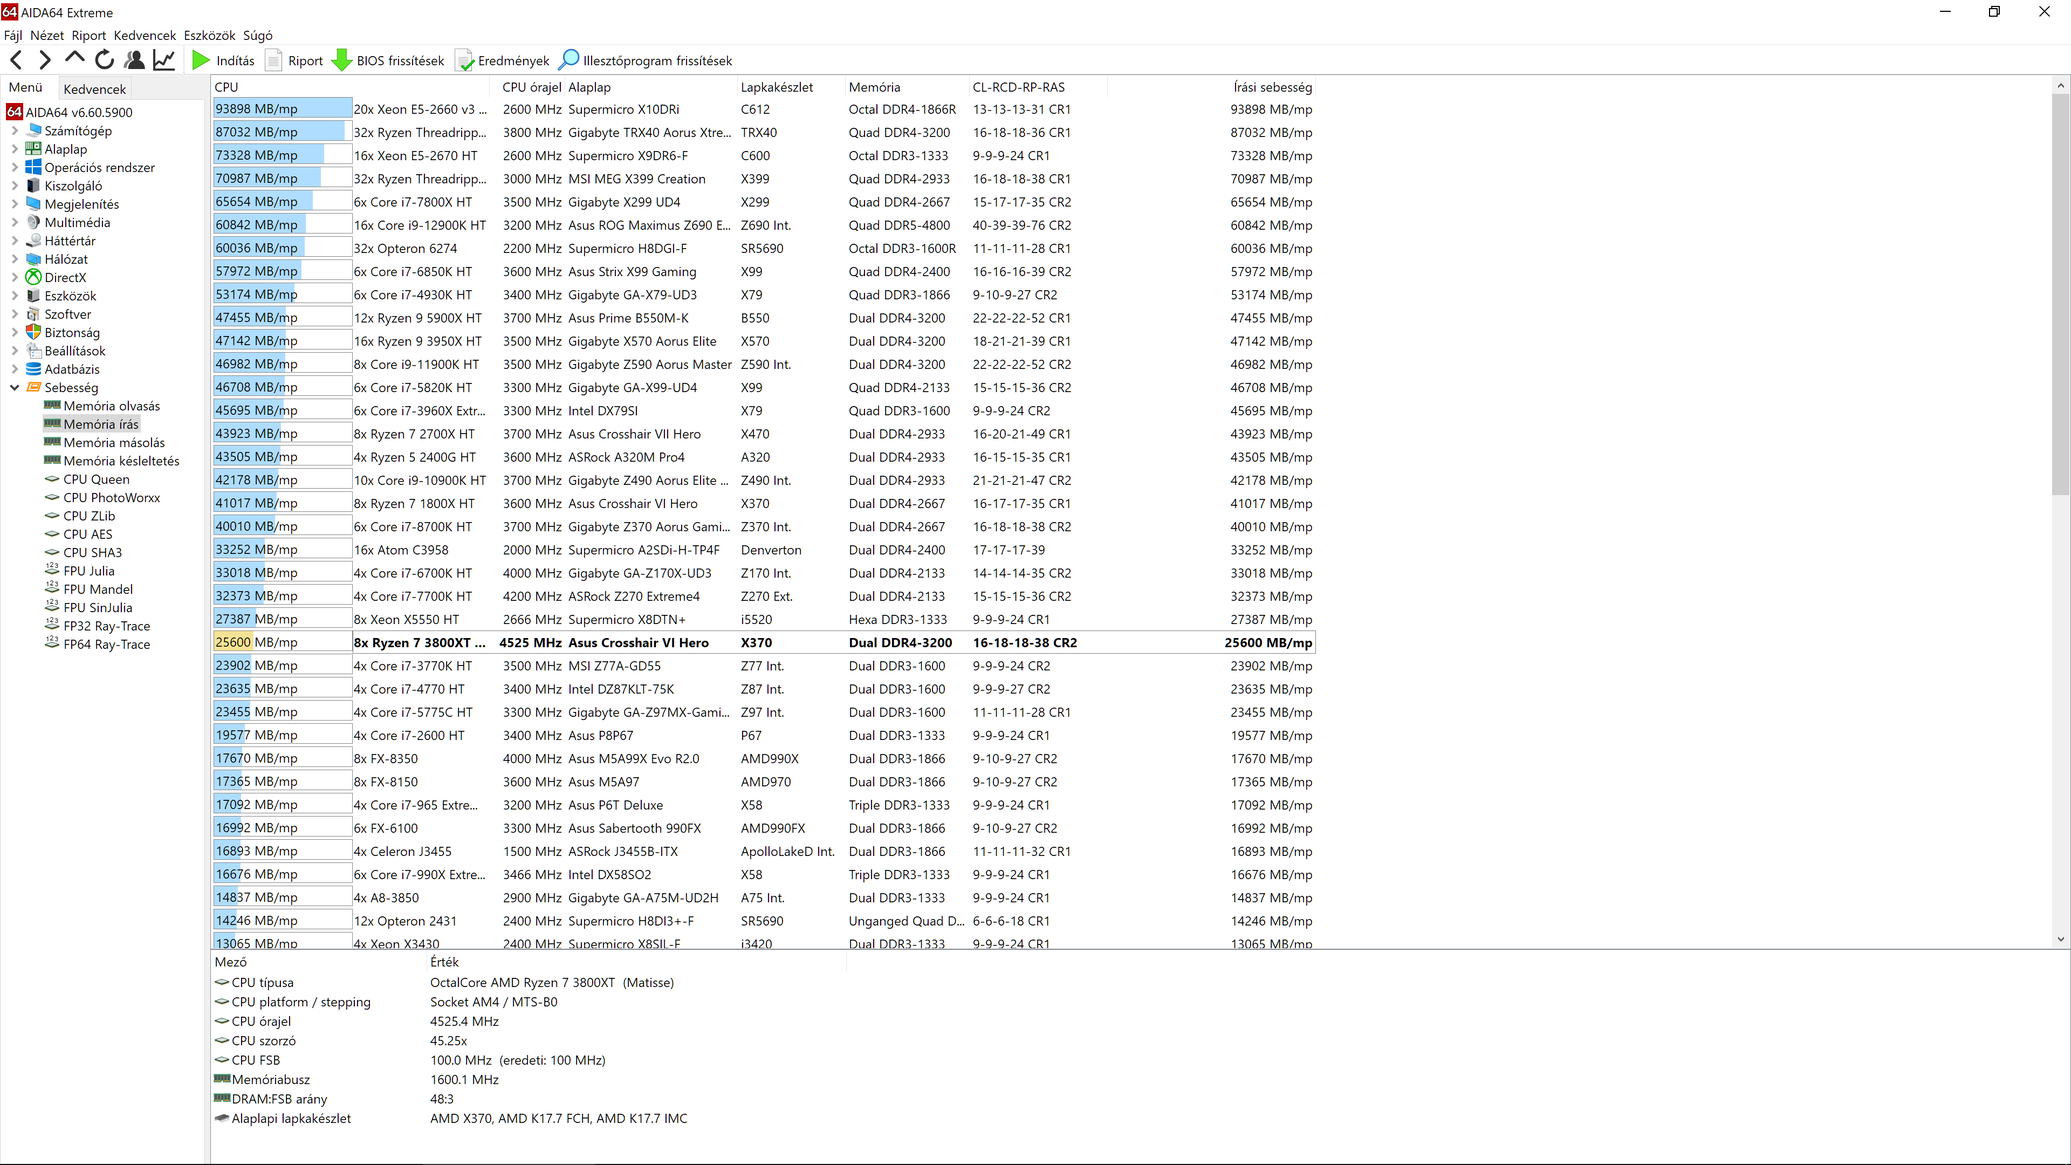
Task: Expand the Háttértár tree node
Action: tap(15, 241)
